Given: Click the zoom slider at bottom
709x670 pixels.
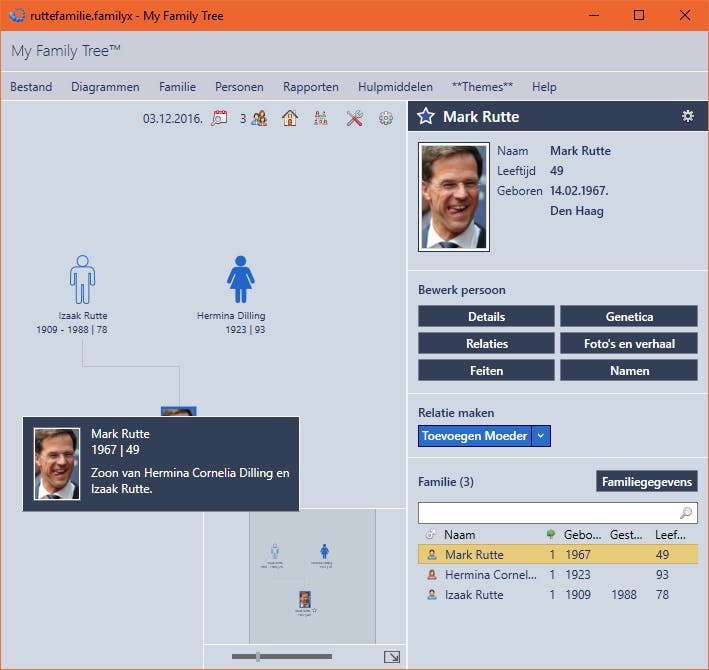Looking at the screenshot, I should [x=282, y=656].
